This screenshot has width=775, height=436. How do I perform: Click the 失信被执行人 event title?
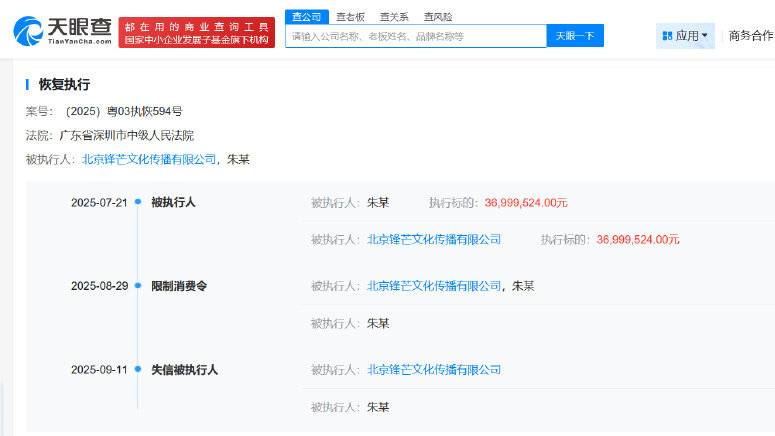point(184,370)
